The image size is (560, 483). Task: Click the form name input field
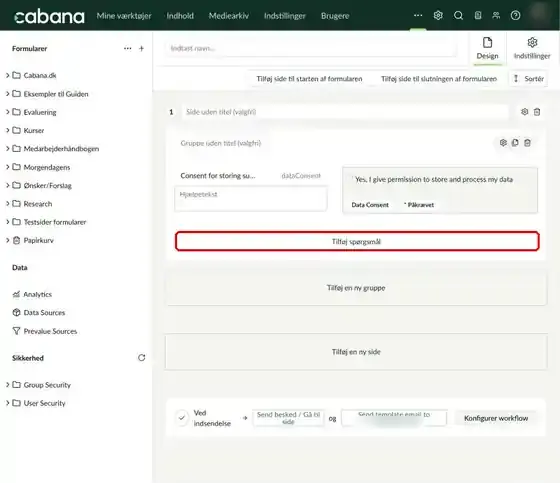coord(311,48)
